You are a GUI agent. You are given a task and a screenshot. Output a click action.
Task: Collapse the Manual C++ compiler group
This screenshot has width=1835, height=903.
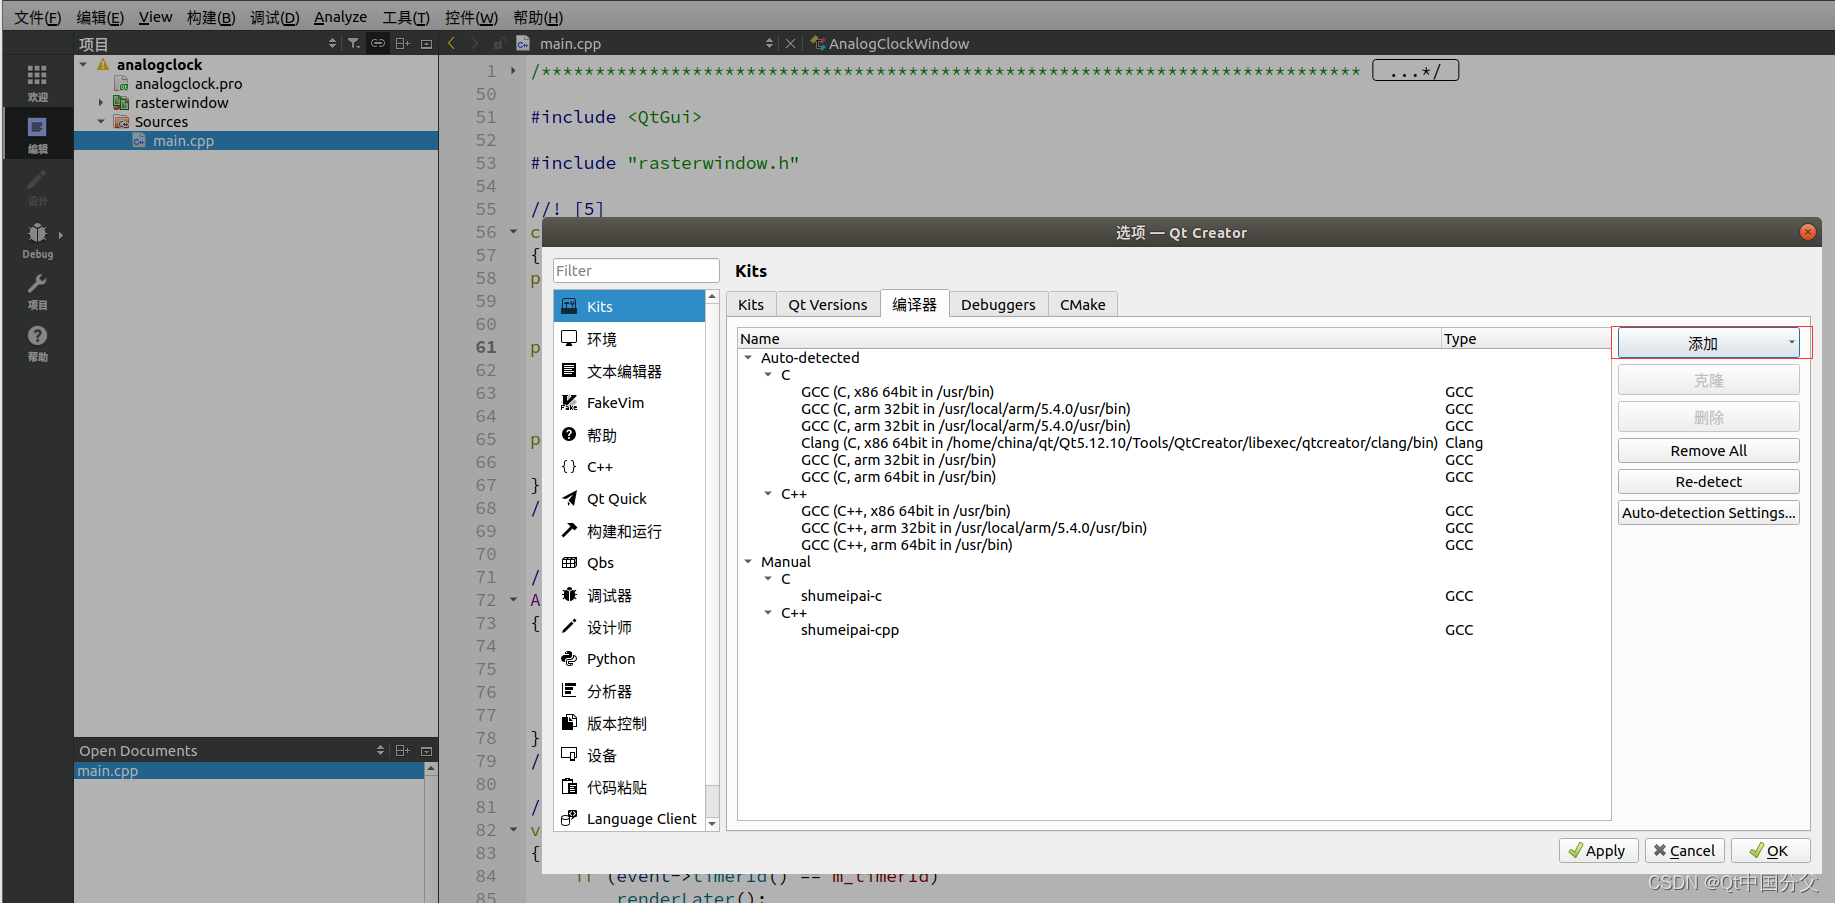(x=768, y=612)
